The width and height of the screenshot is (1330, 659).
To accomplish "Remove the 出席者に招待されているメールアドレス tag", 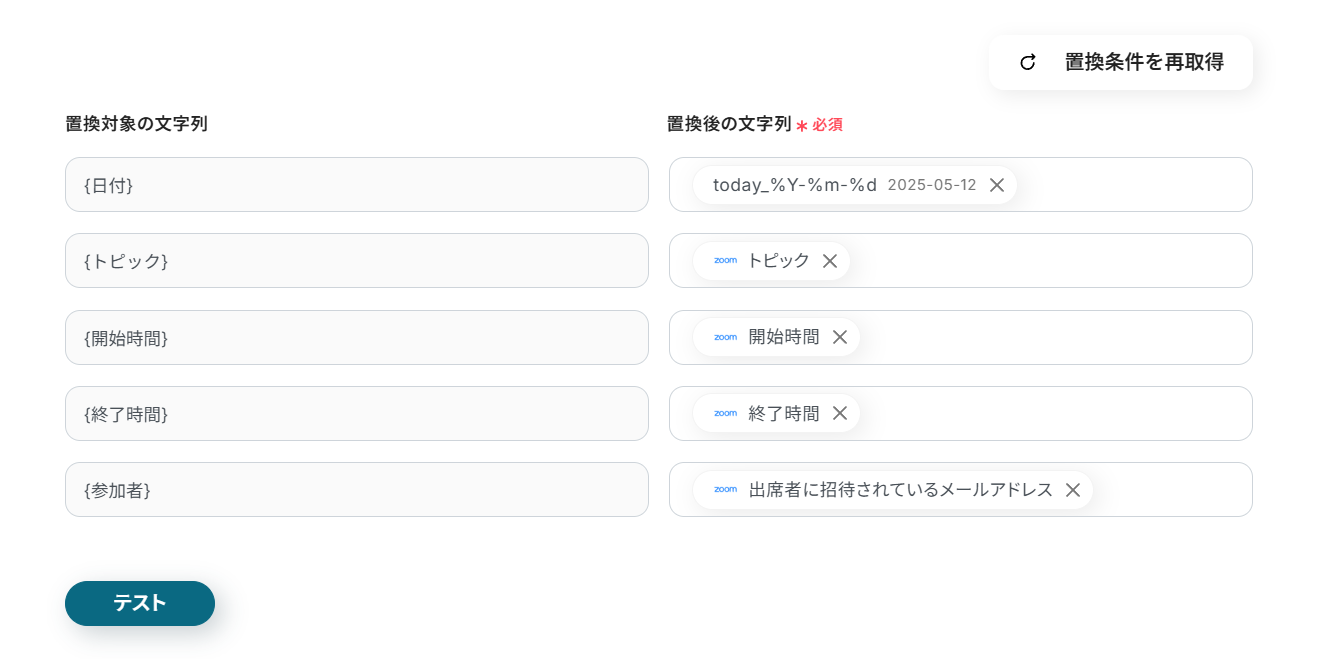I will pyautogui.click(x=1072, y=490).
